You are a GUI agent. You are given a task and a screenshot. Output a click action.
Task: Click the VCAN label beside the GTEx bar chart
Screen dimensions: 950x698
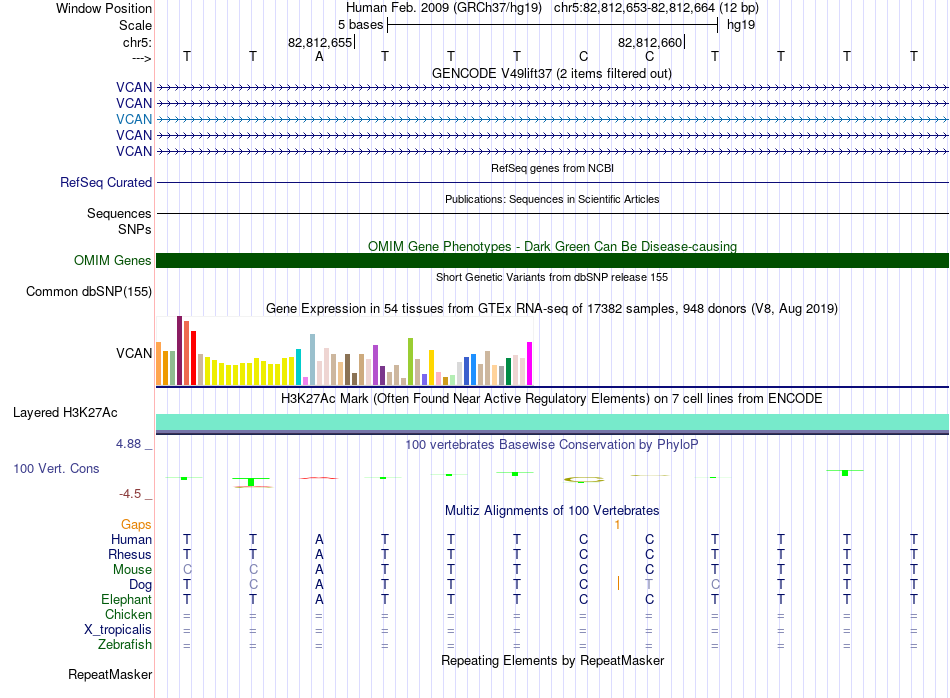coord(134,353)
